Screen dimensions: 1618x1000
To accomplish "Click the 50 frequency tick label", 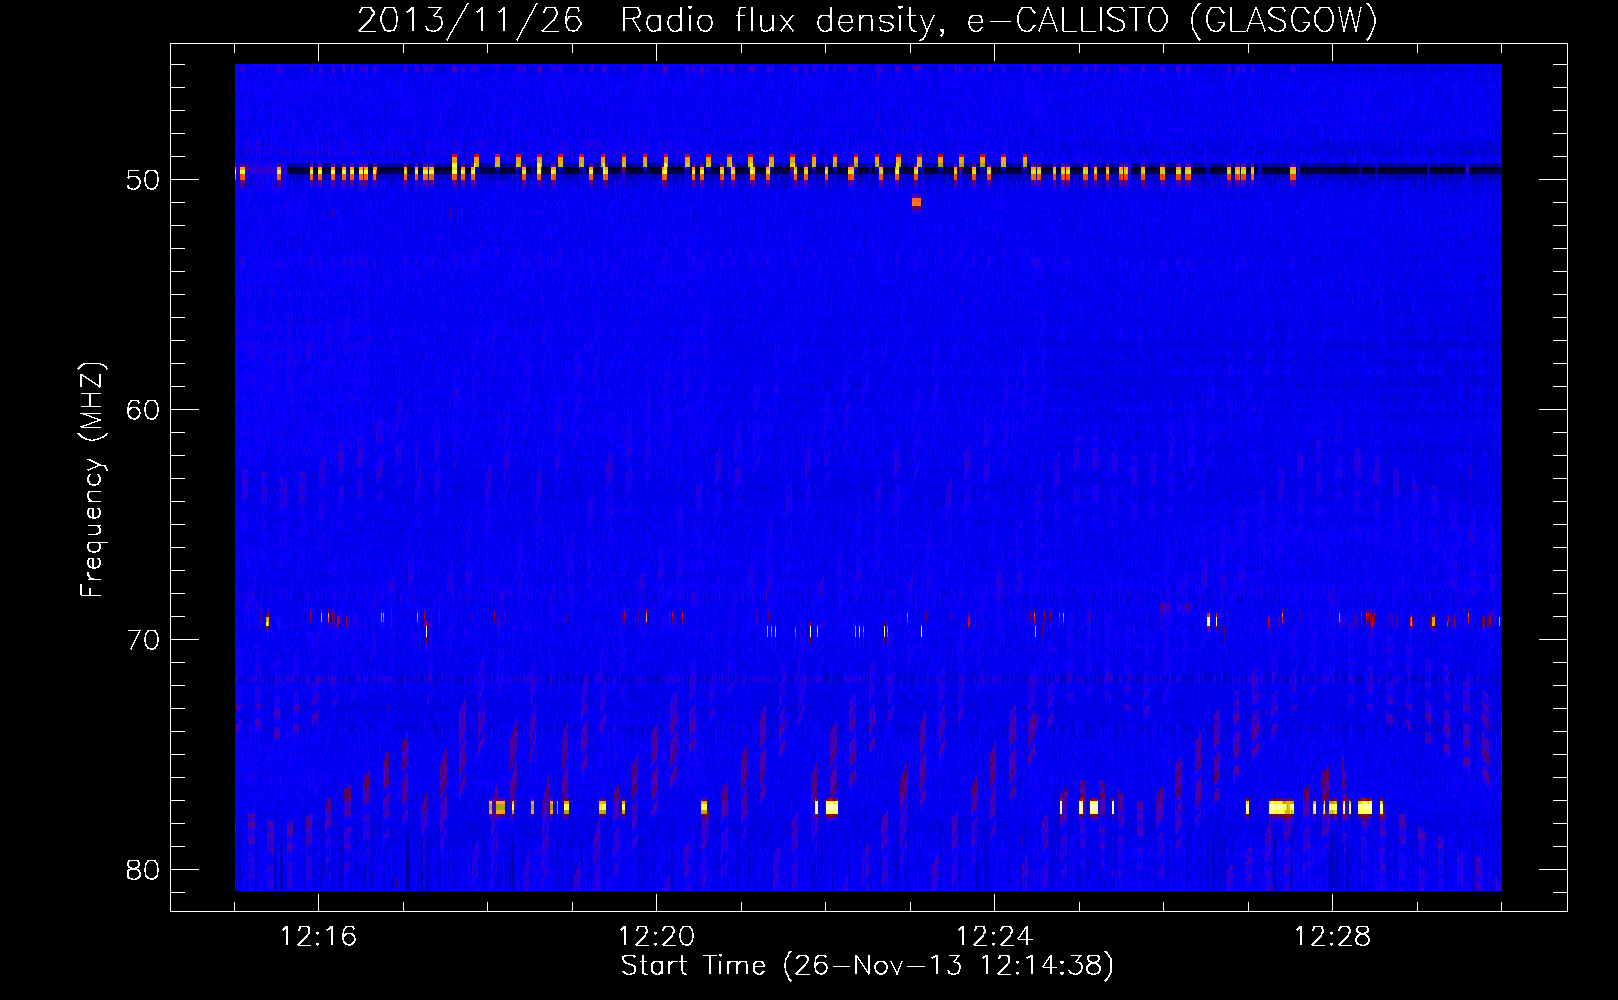I will (143, 180).
